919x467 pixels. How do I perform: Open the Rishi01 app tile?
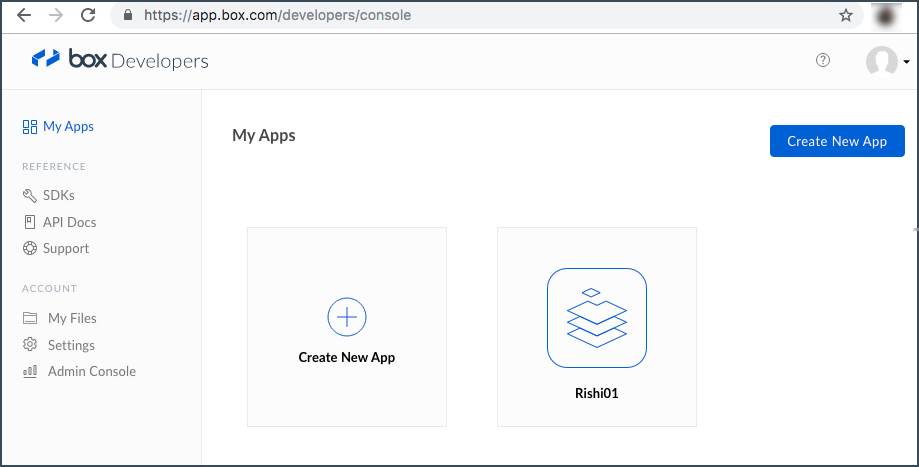tap(597, 327)
